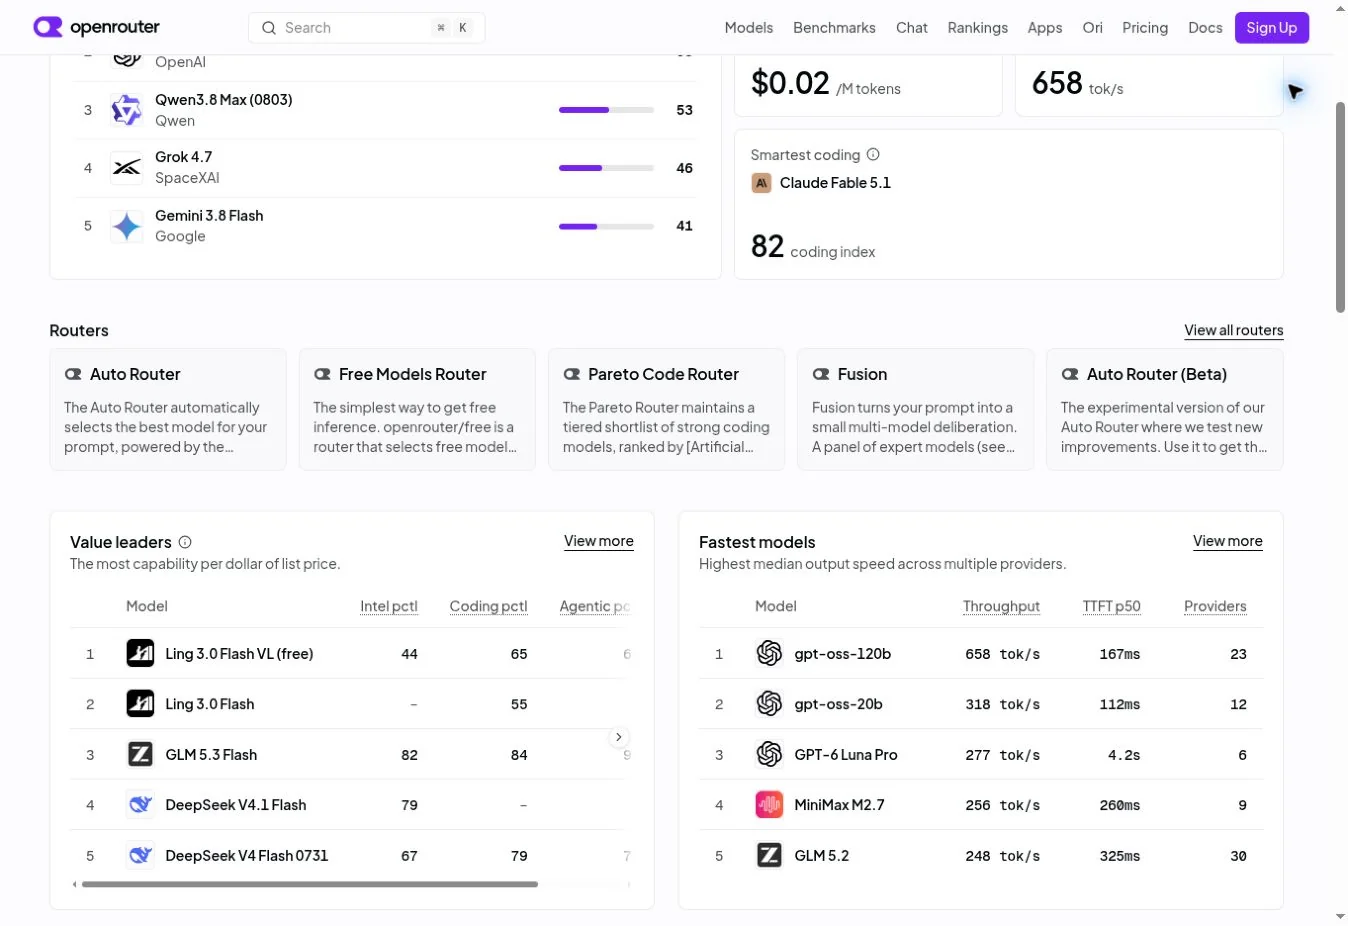The image size is (1348, 926).
Task: Select the MiniMax M2.7 model name
Action: tap(839, 805)
